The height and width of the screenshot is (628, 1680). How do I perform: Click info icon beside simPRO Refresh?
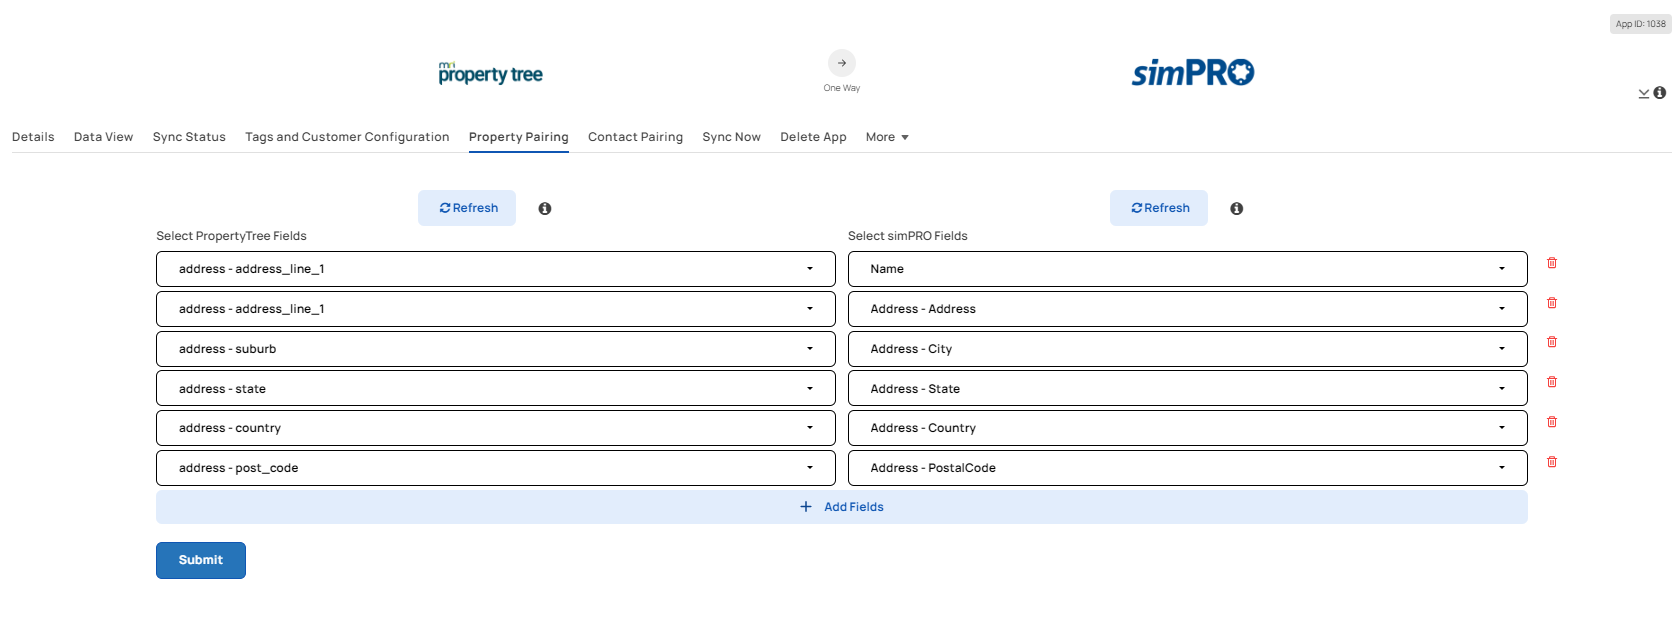[x=1237, y=209]
